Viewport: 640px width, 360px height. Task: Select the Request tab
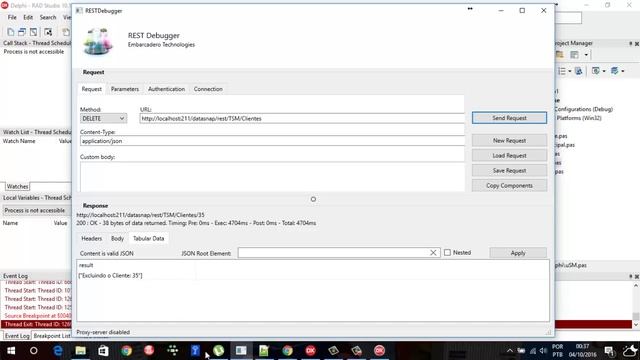pos(91,89)
